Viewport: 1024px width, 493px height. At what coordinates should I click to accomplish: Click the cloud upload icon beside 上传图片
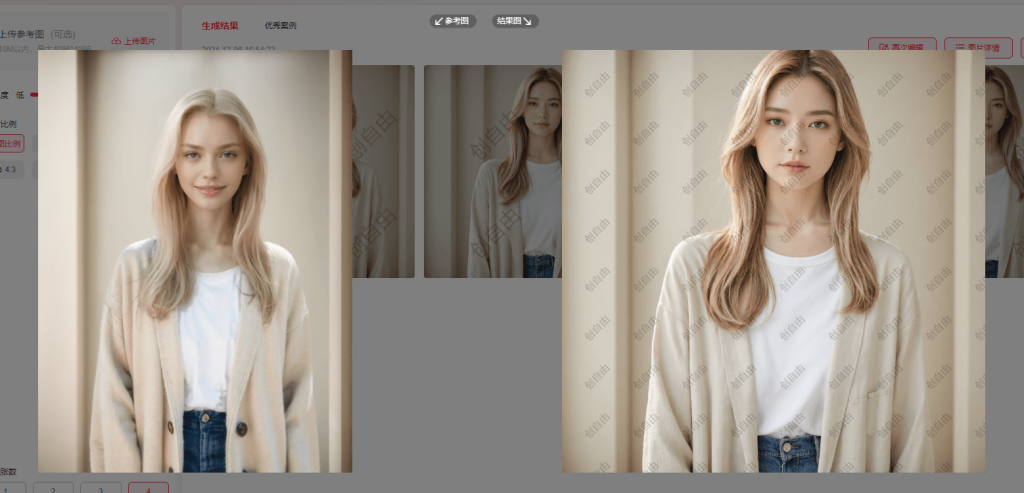click(x=116, y=42)
